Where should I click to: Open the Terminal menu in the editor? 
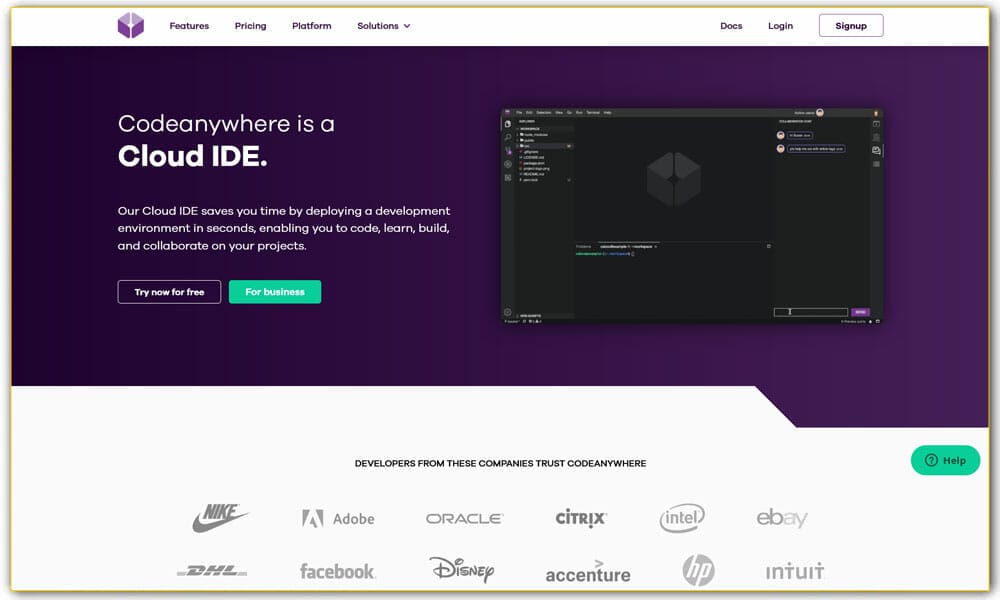pyautogui.click(x=592, y=113)
